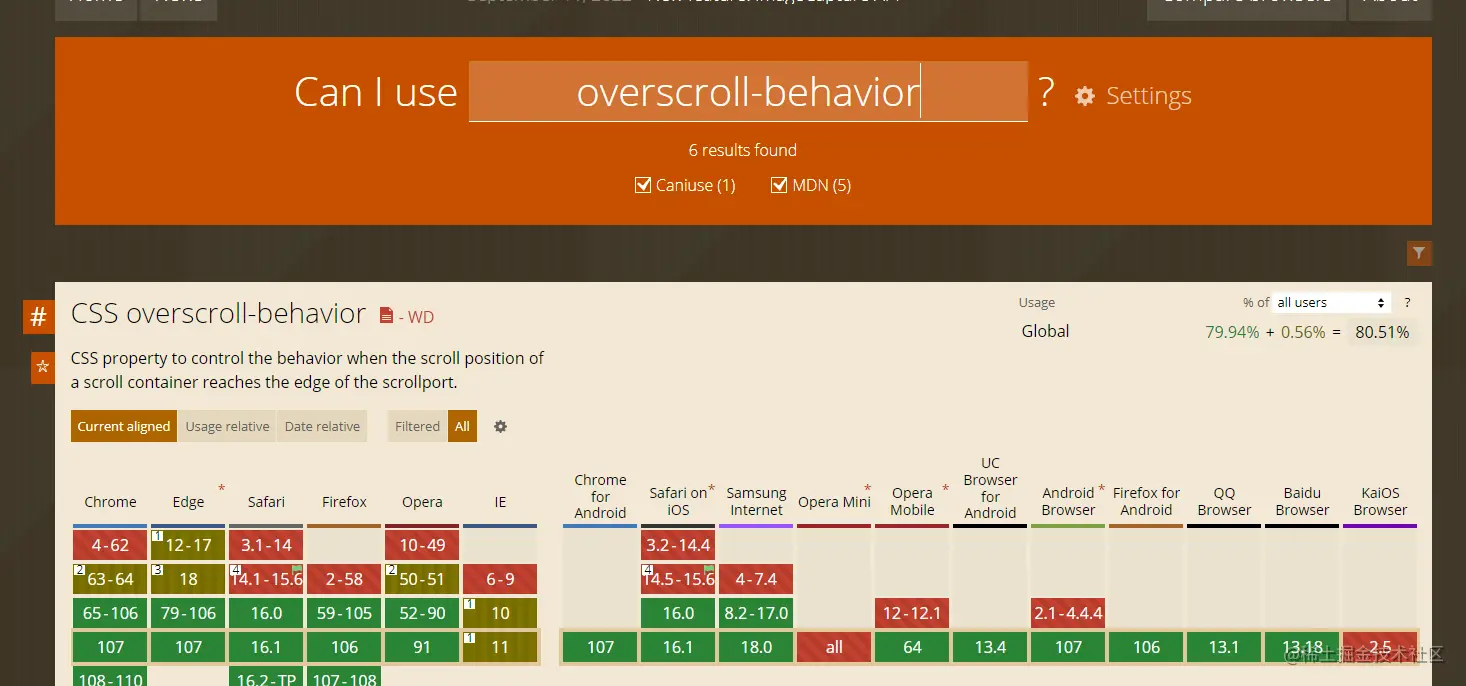The height and width of the screenshot is (686, 1466).
Task: Click QQ Browser 13.1 cell
Action: coord(1224,647)
